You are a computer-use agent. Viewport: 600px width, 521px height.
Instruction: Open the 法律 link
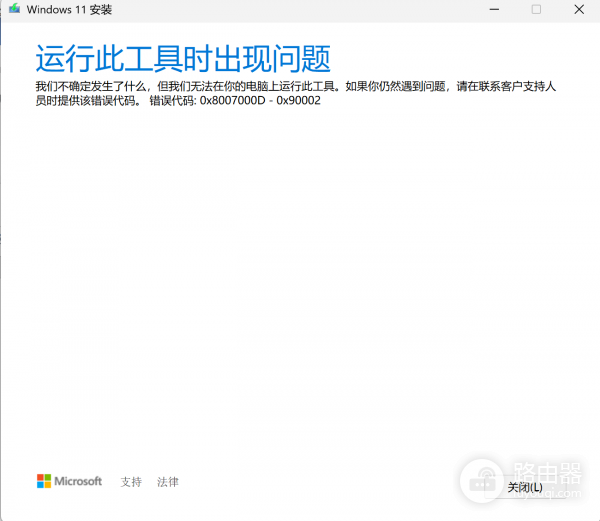[x=168, y=482]
